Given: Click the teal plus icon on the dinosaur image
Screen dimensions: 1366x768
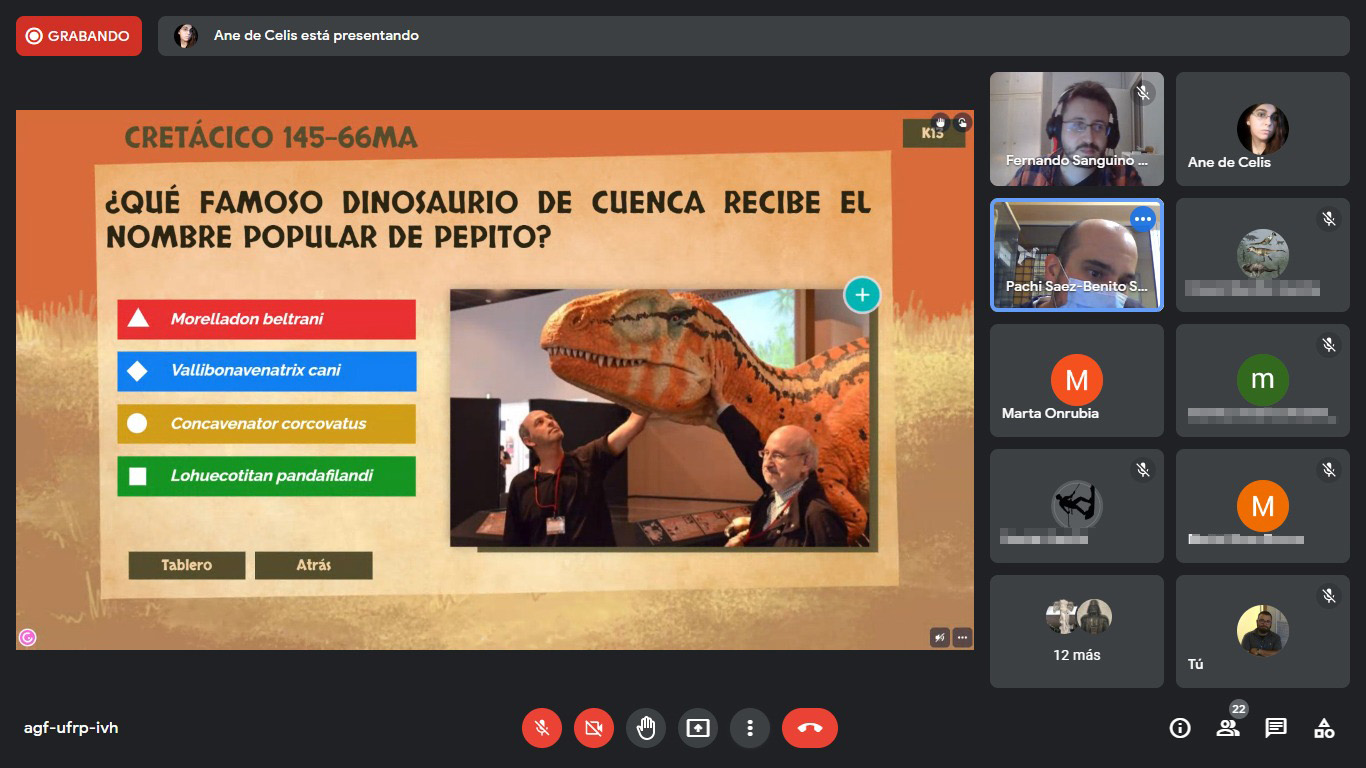Looking at the screenshot, I should pos(862,295).
